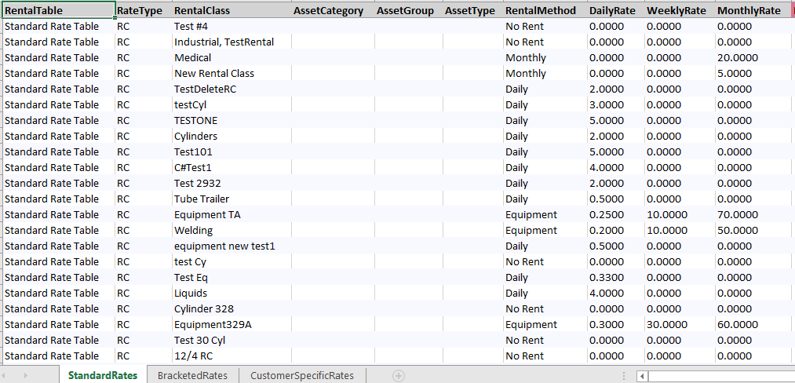The height and width of the screenshot is (383, 795).
Task: Click Welding weekly rate 10.0000 cell
Action: coord(679,231)
